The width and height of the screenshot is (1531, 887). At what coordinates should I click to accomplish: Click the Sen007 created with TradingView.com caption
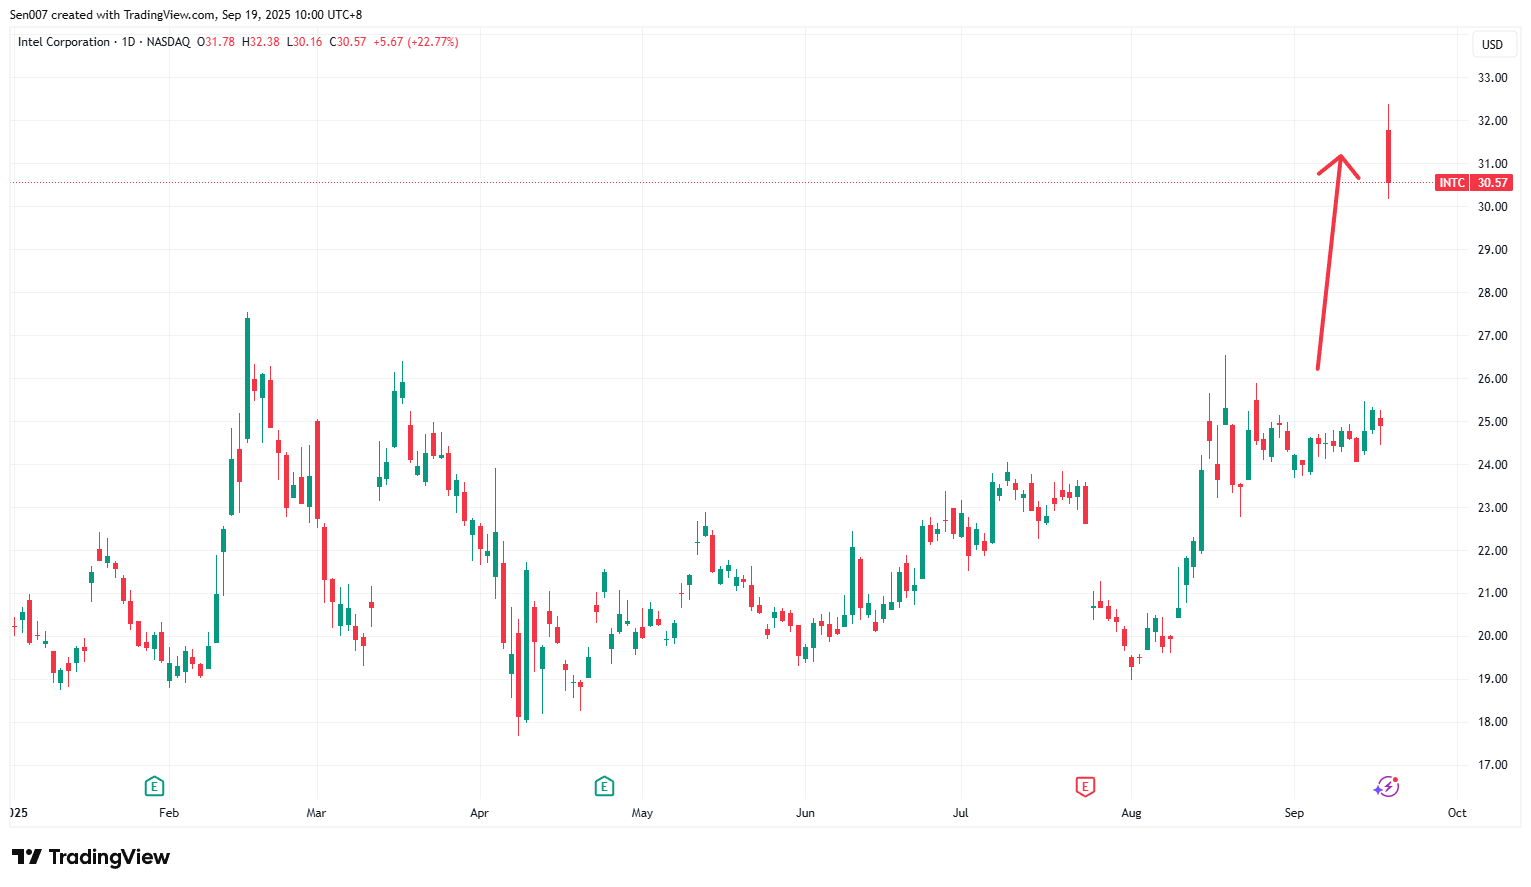tap(186, 15)
